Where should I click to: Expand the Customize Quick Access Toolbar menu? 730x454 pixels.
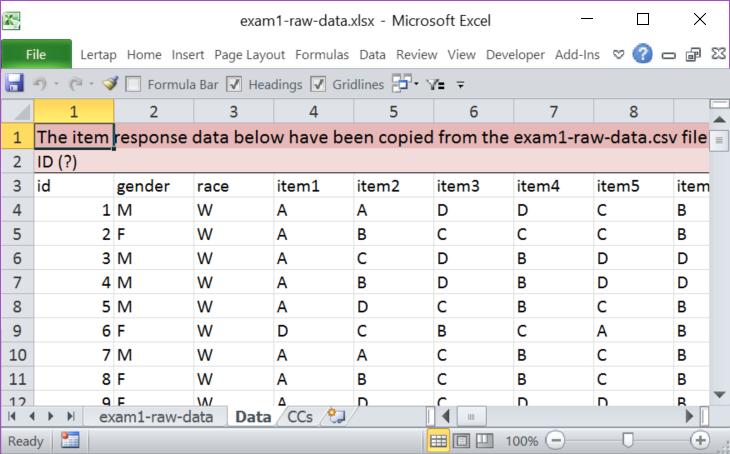point(461,85)
